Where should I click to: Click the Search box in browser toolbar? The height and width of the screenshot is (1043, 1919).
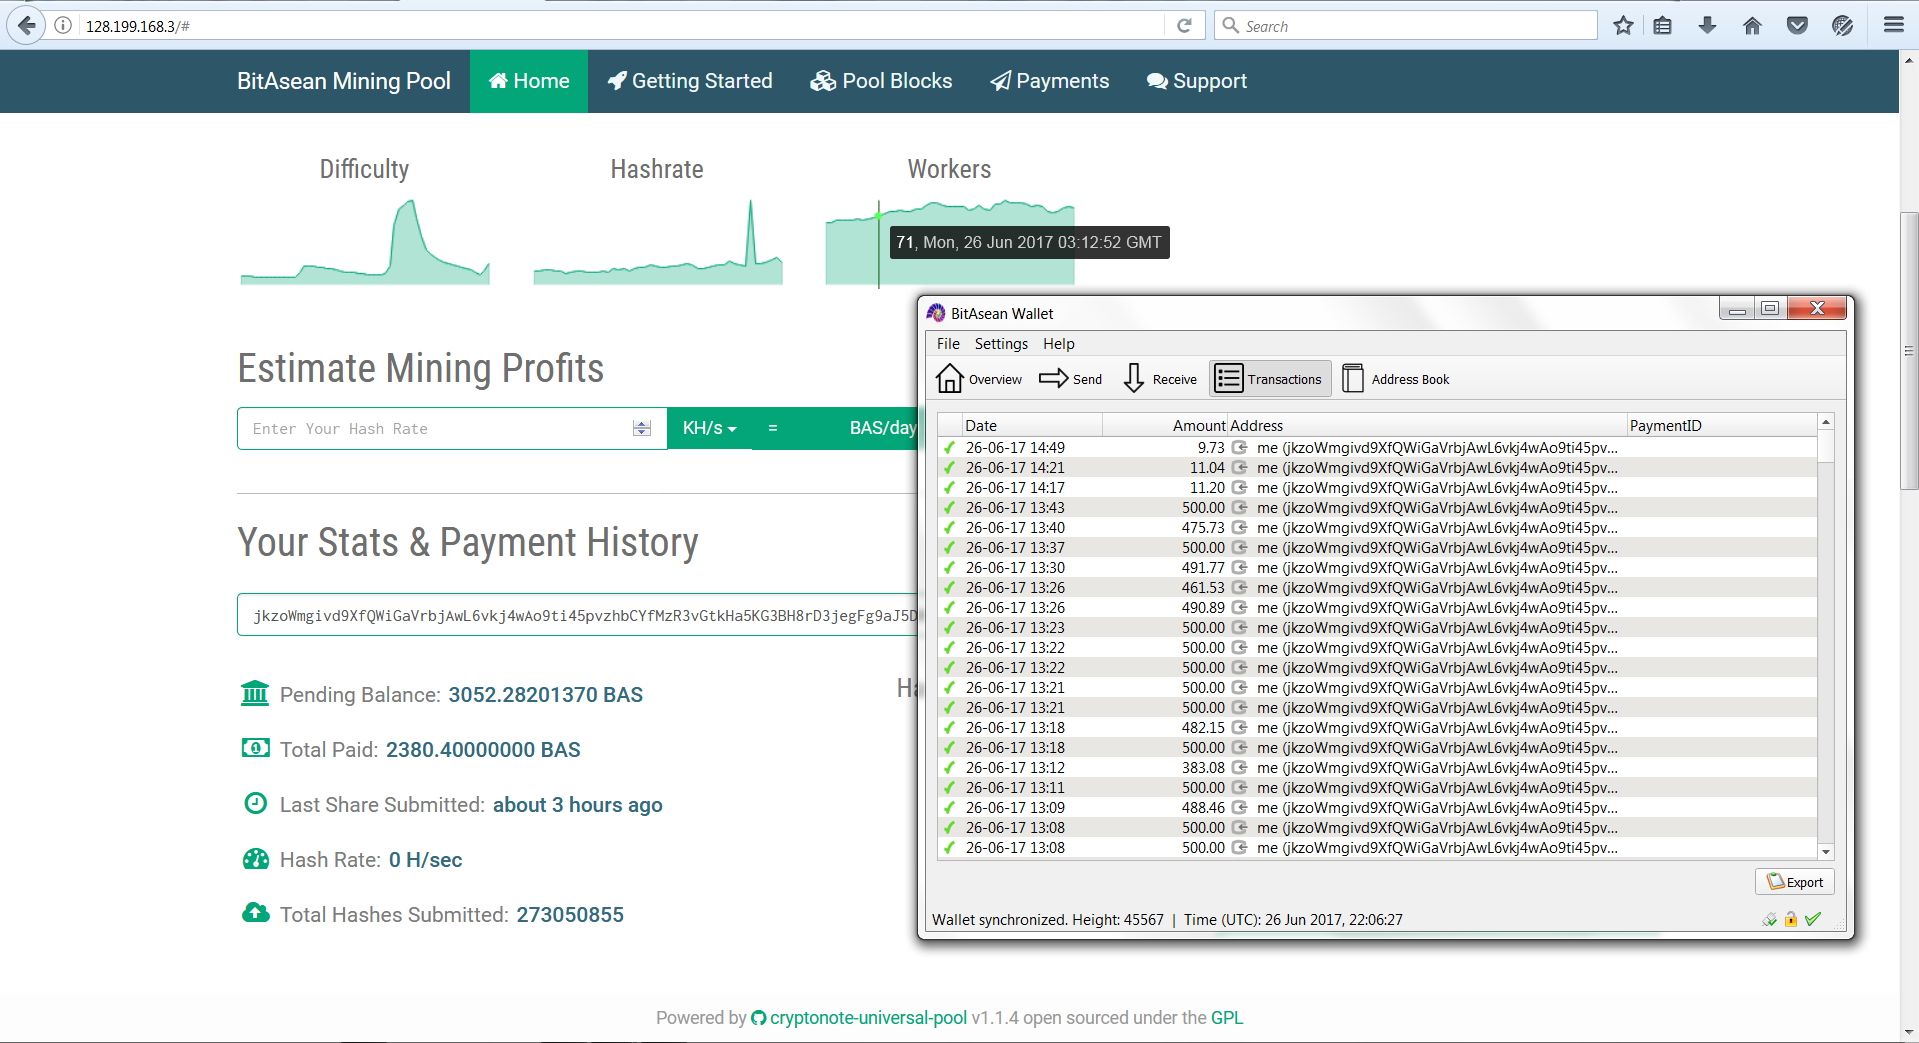click(1406, 26)
